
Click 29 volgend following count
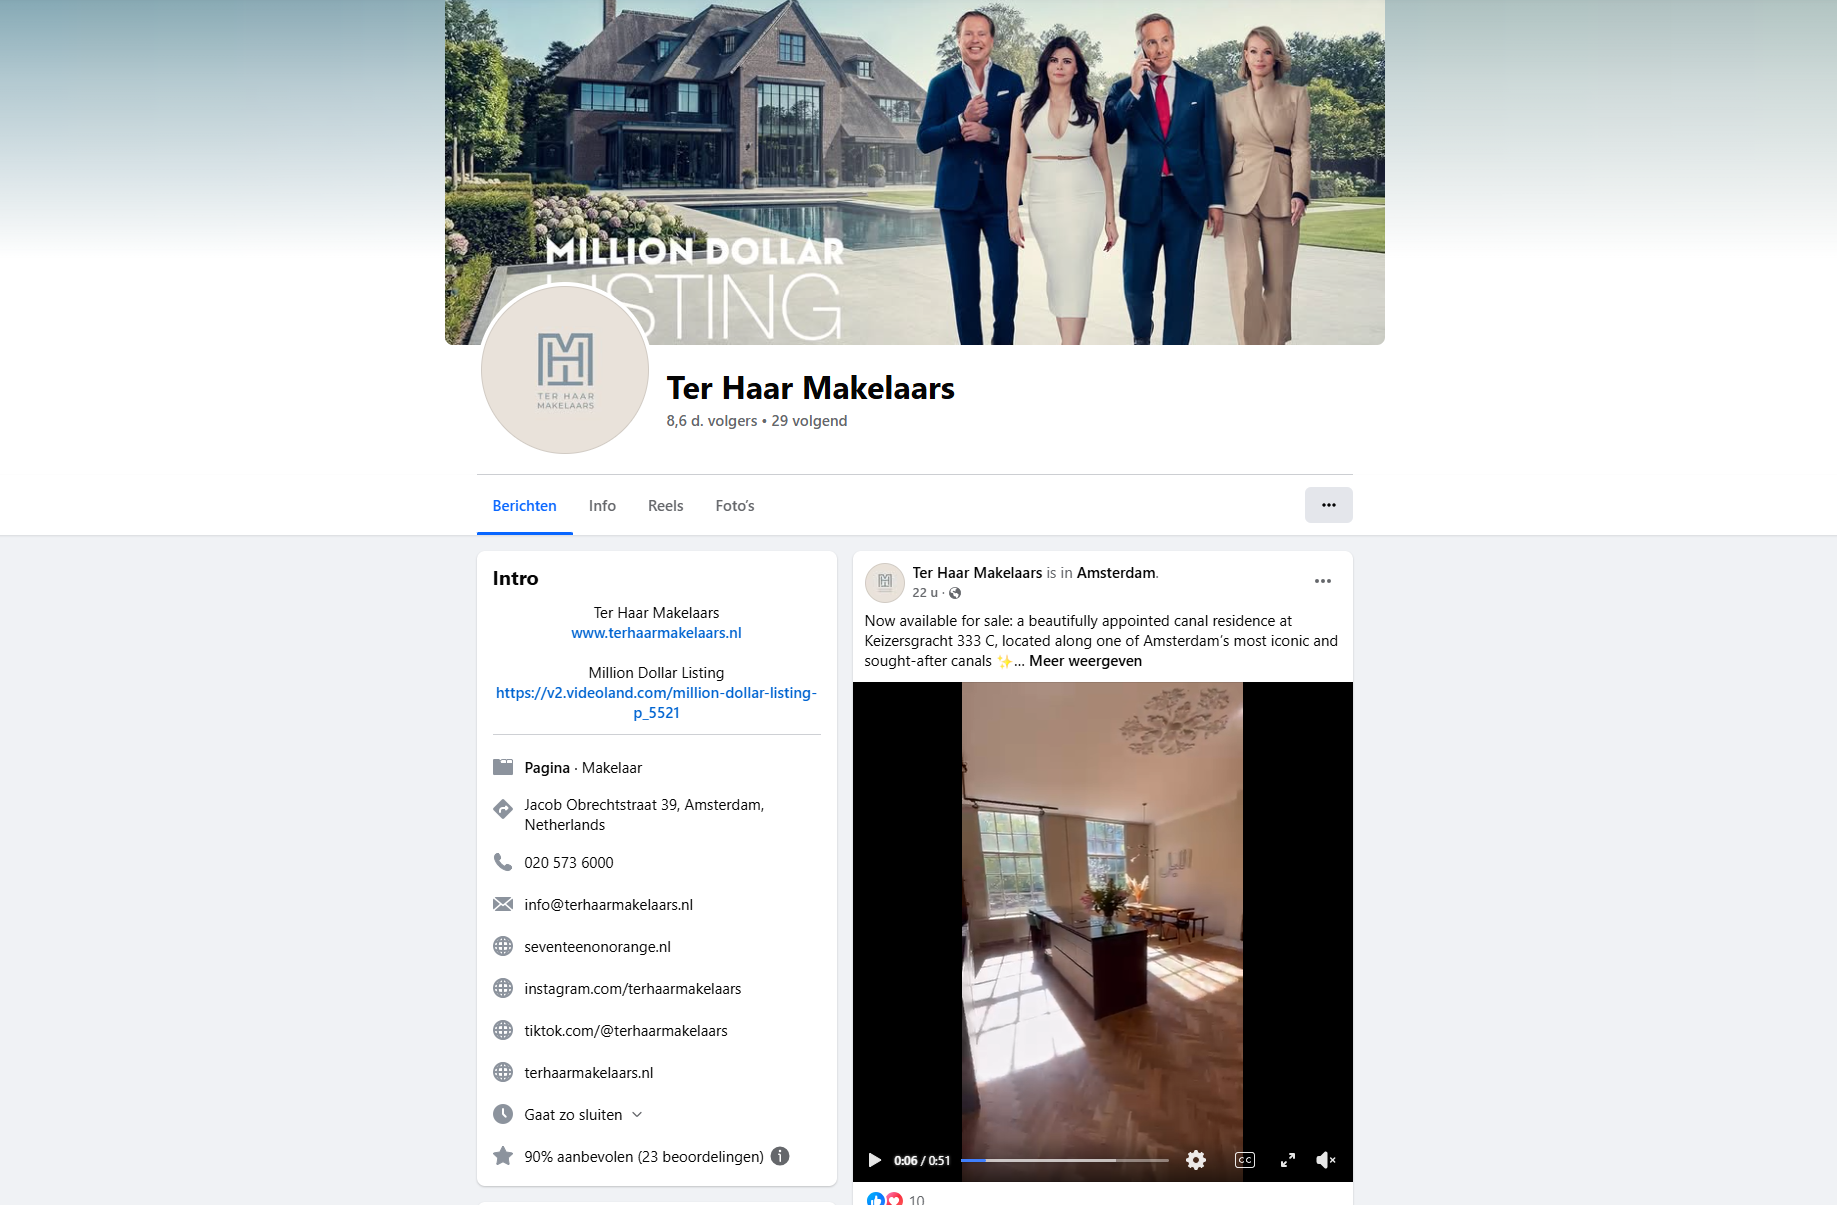coord(809,421)
